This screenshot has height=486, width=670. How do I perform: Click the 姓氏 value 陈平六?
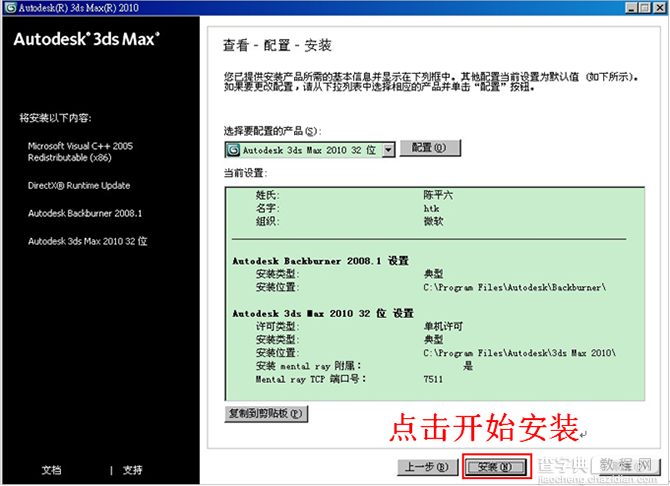(438, 195)
